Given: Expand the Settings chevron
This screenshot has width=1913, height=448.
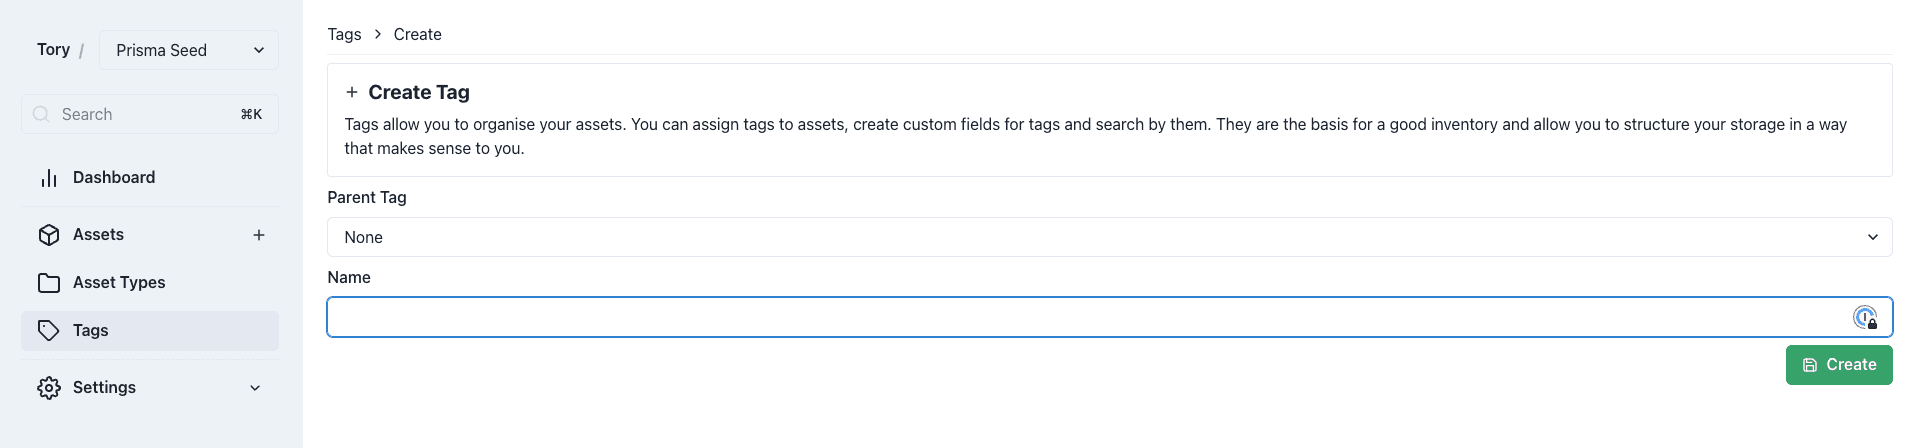Looking at the screenshot, I should (x=255, y=388).
